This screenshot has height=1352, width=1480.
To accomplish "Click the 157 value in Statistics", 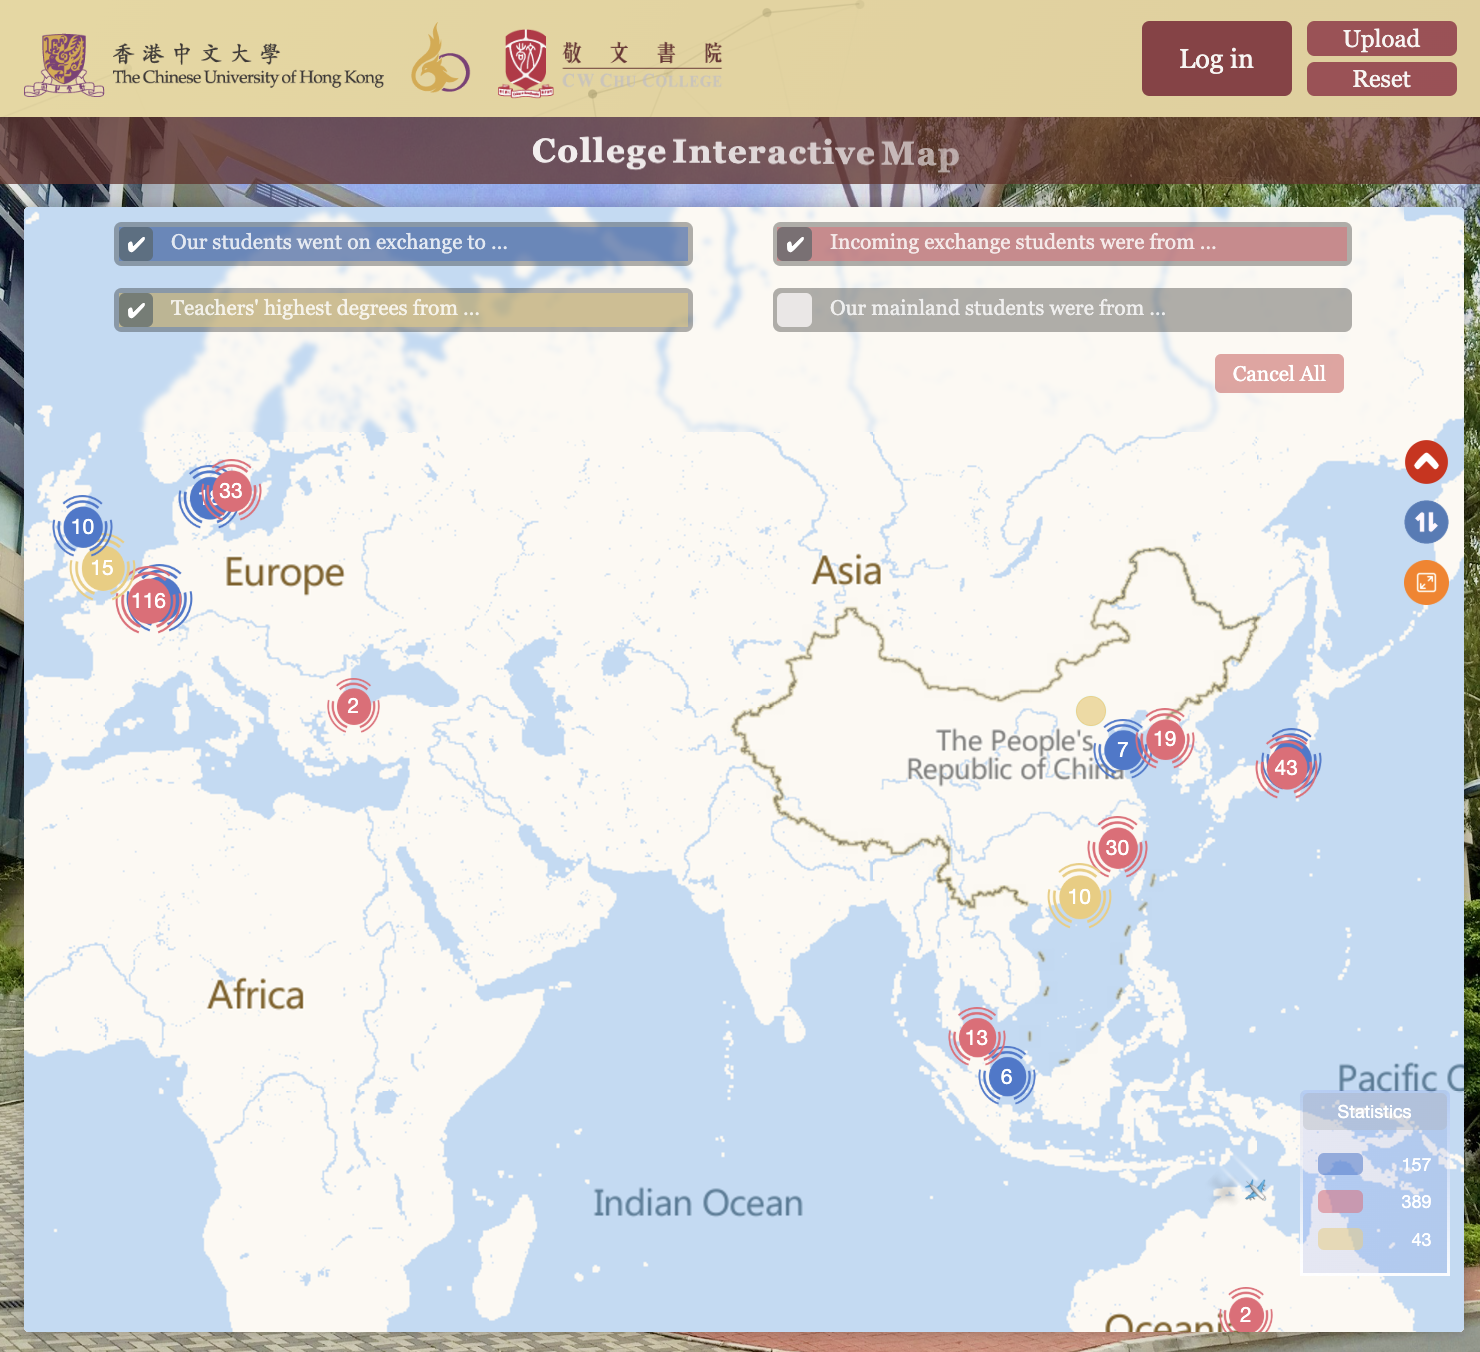I will 1416,1165.
